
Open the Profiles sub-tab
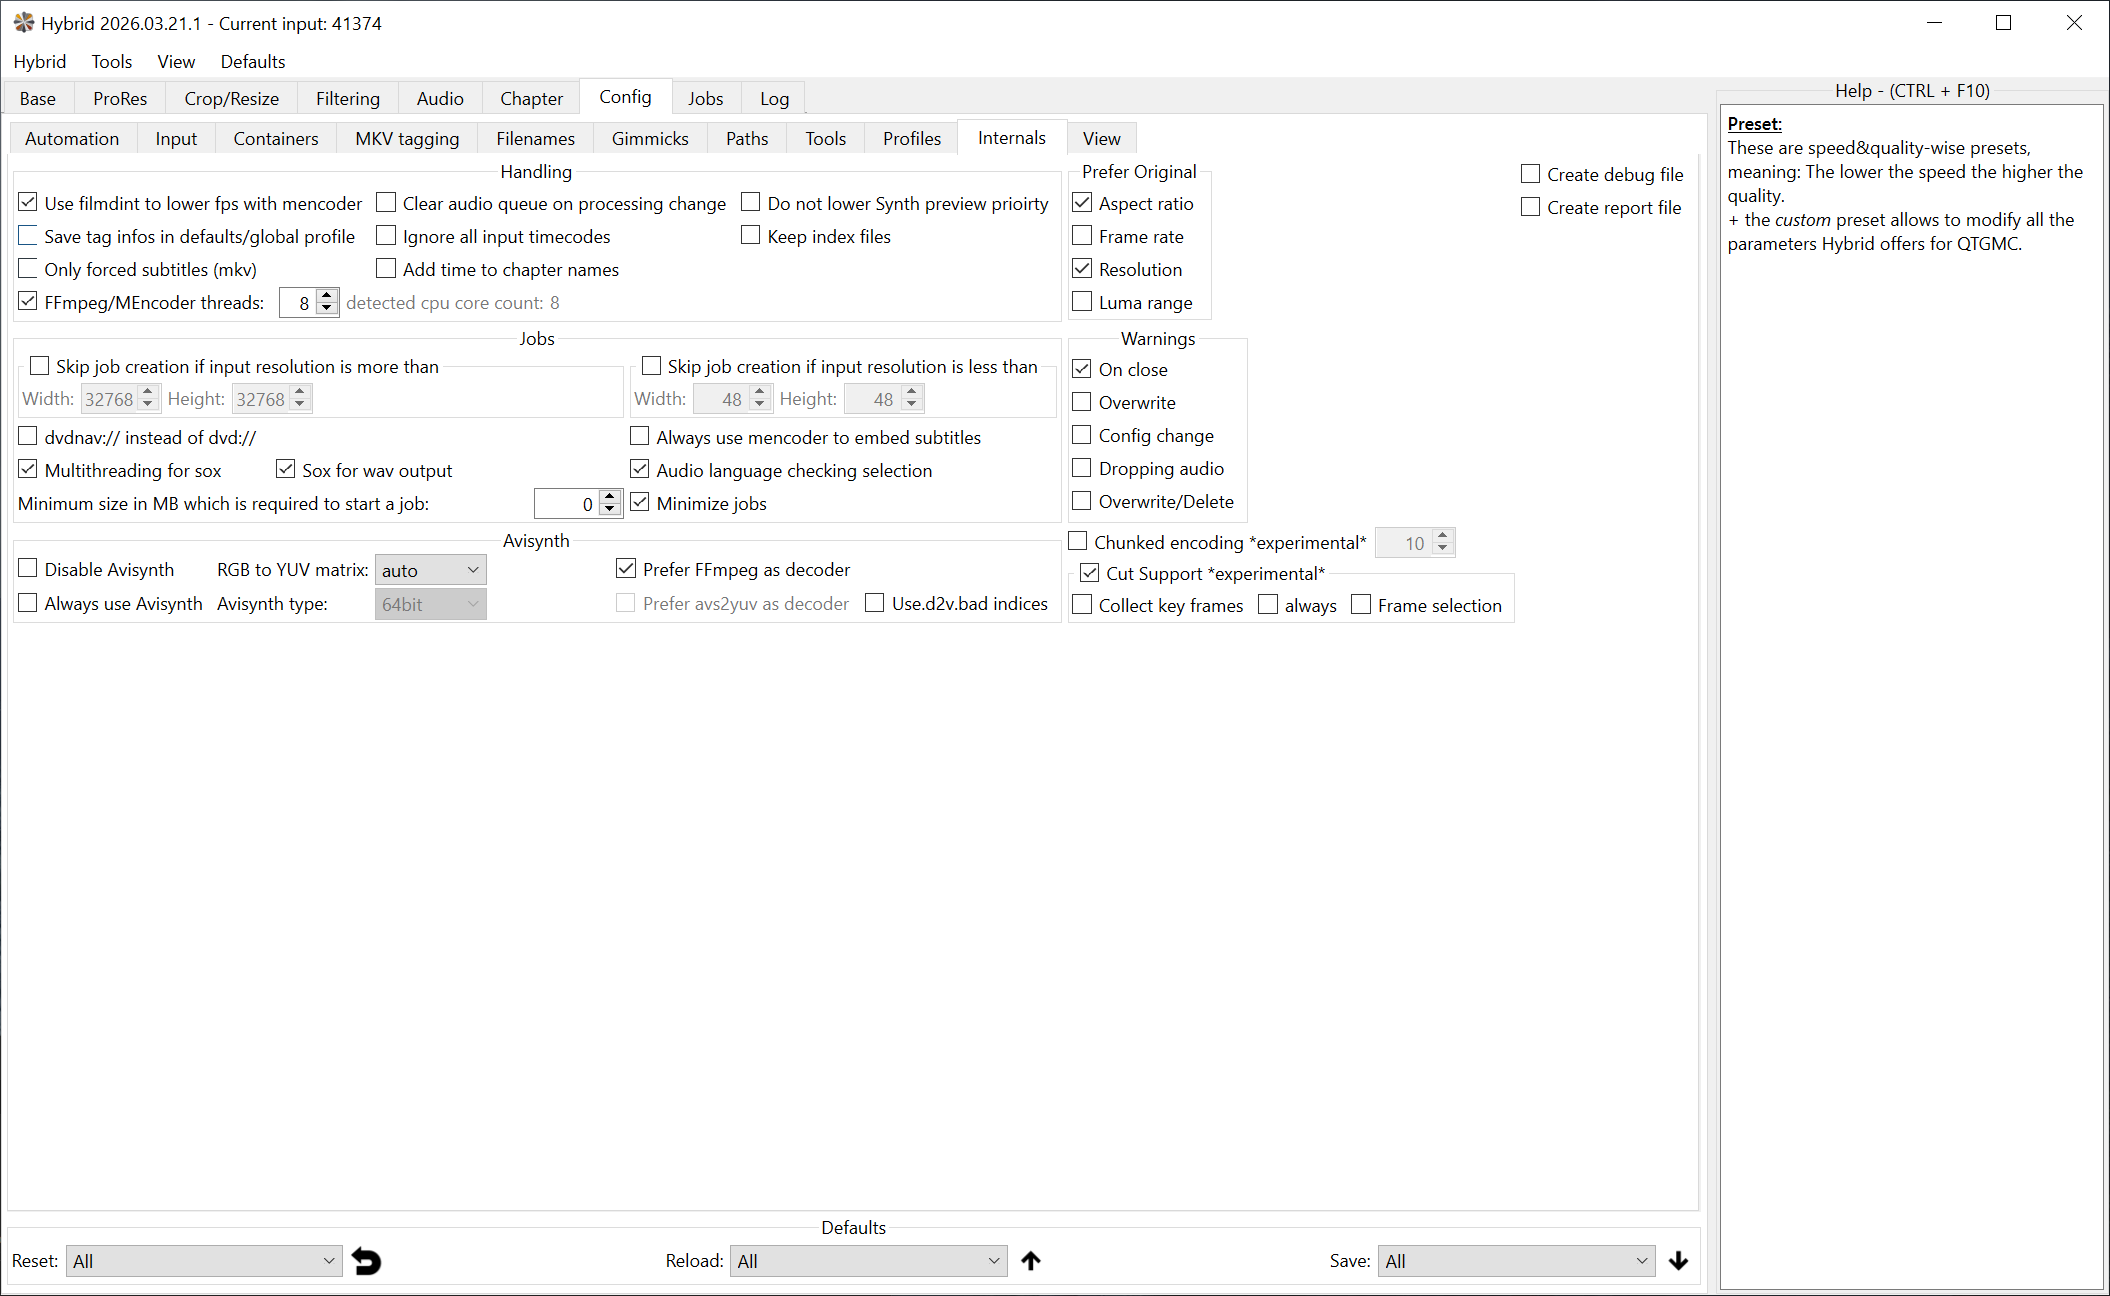pyautogui.click(x=912, y=138)
